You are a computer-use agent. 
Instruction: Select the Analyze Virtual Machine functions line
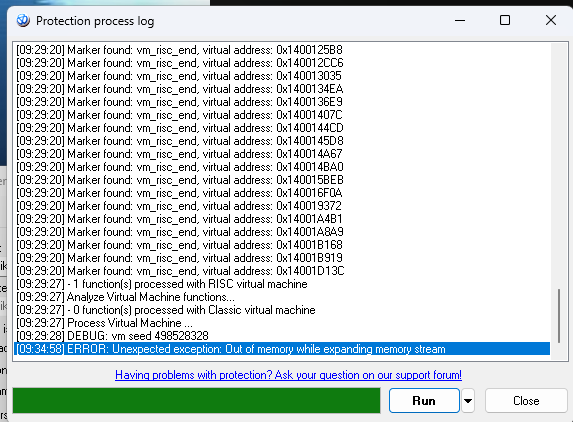coord(282,297)
